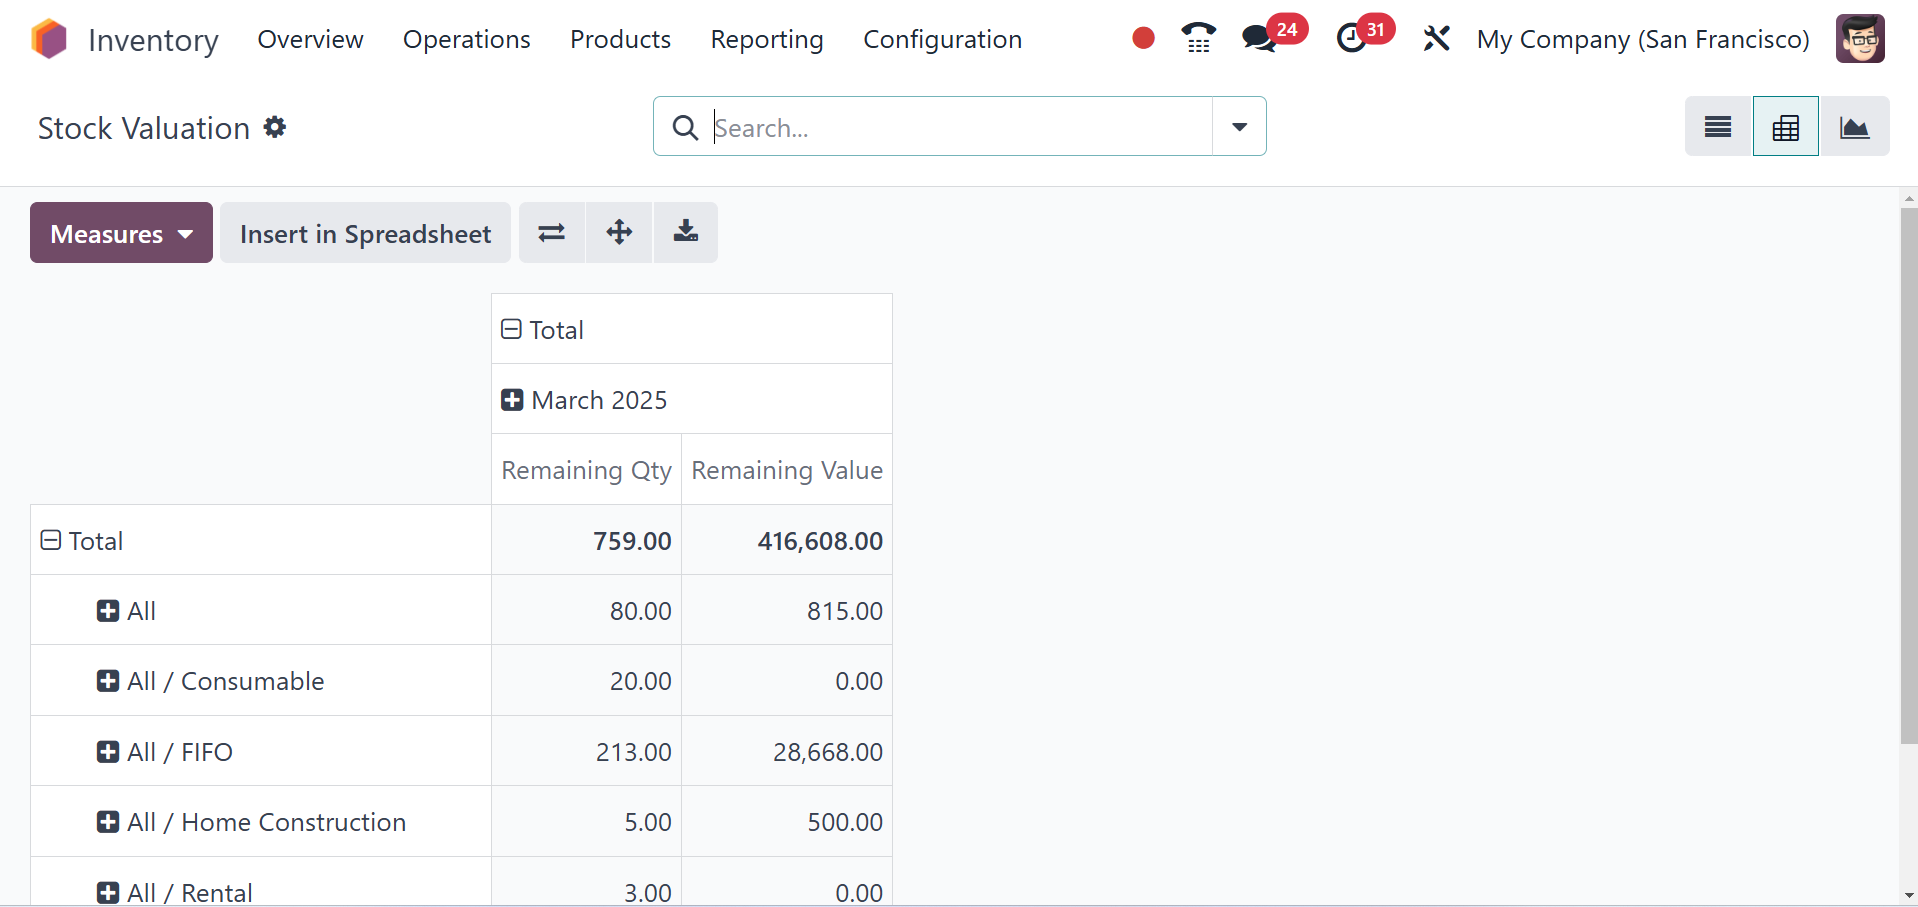The width and height of the screenshot is (1918, 907).
Task: Open the Reporting menu
Action: (x=766, y=39)
